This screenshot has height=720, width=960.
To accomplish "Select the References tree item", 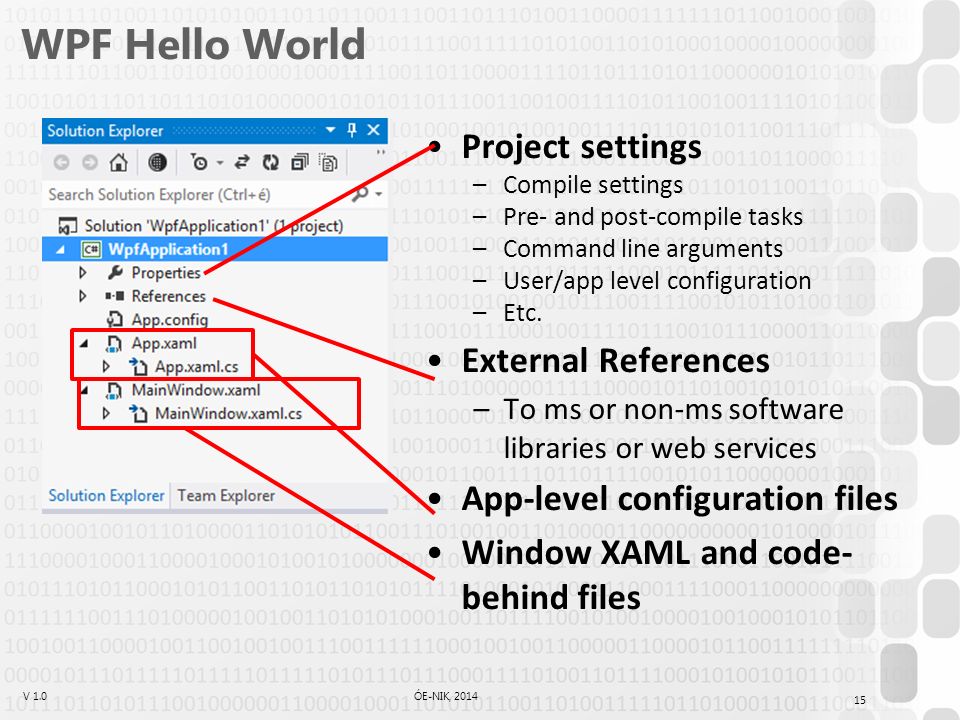I will click(168, 296).
